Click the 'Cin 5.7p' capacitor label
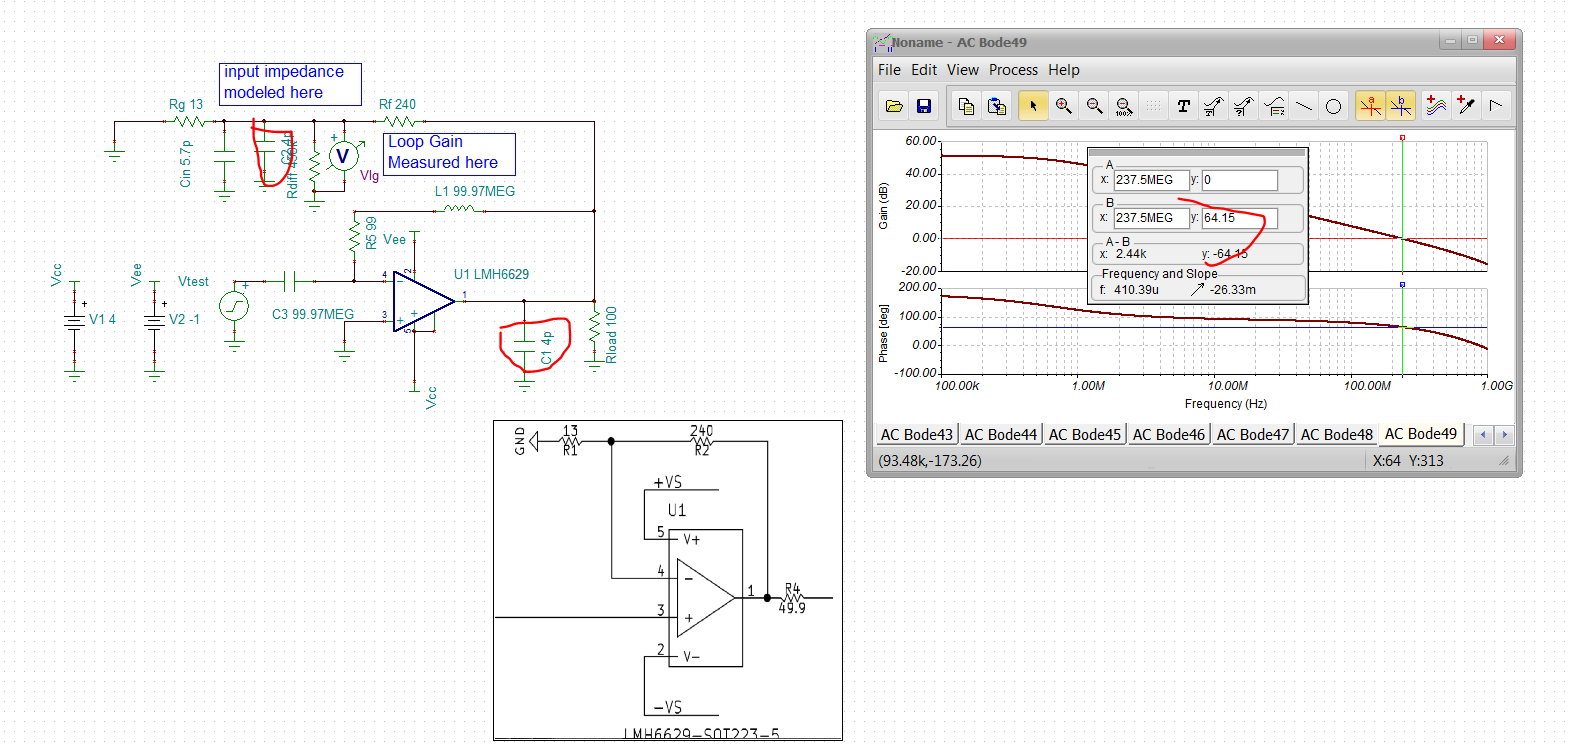This screenshot has height=745, width=1570. click(185, 164)
